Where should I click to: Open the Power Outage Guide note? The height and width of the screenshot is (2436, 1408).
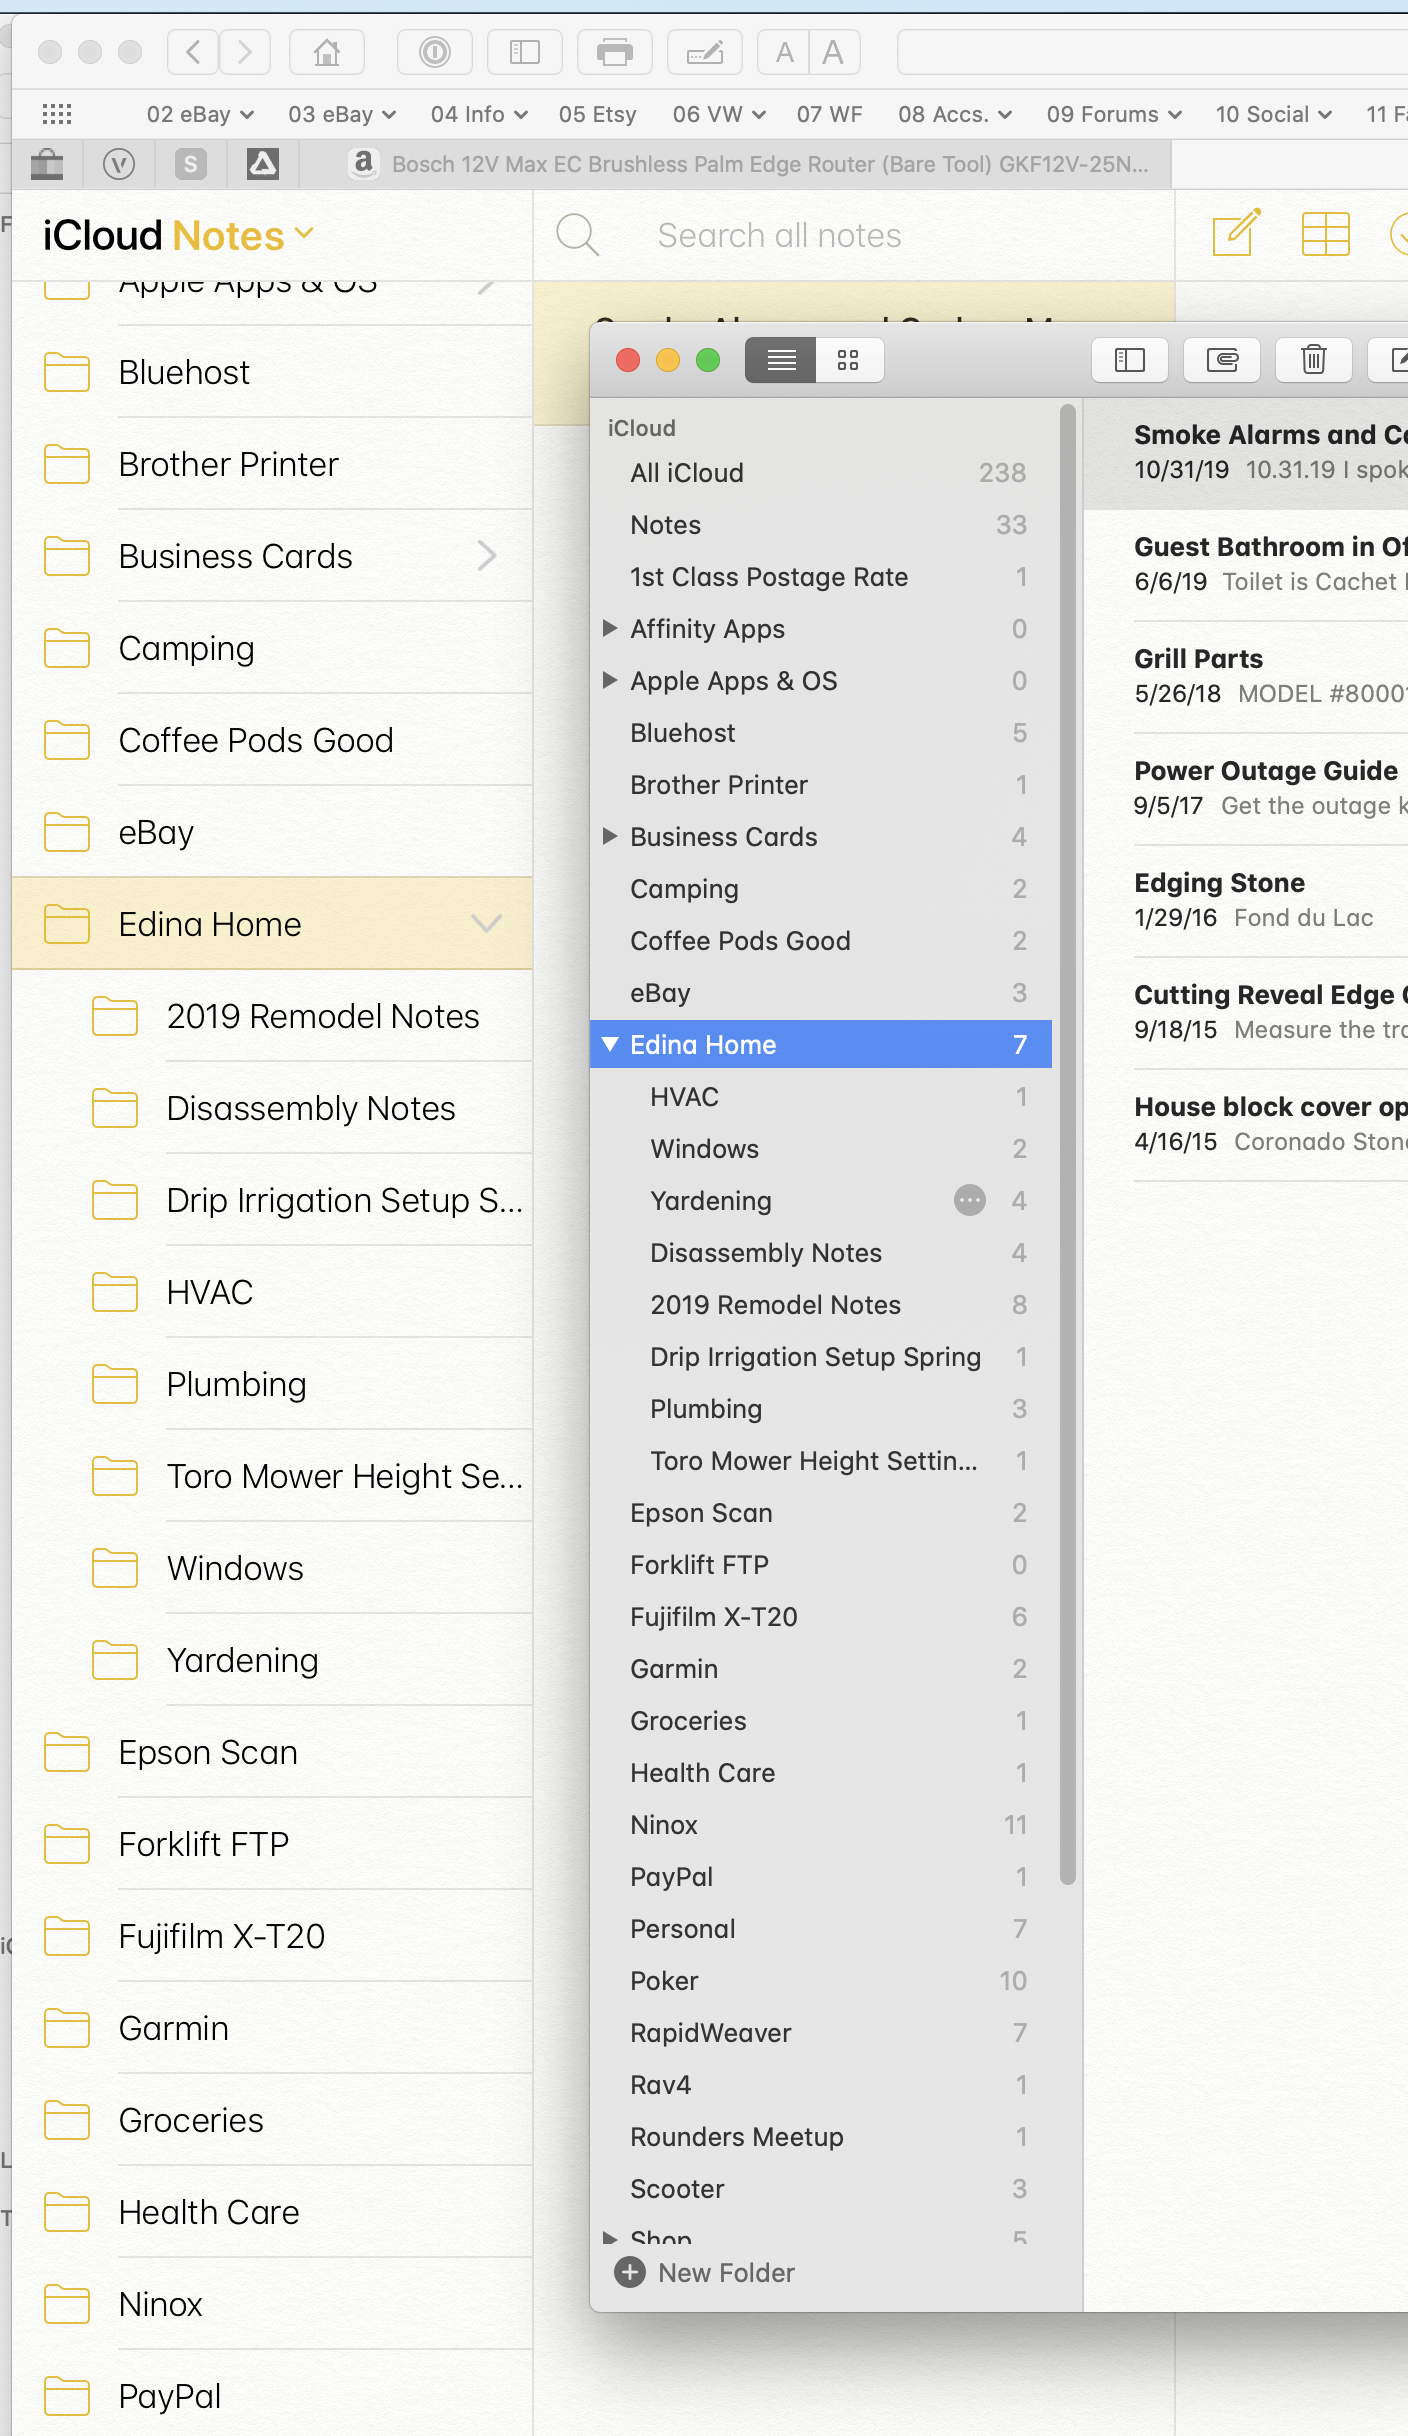coord(1246,788)
